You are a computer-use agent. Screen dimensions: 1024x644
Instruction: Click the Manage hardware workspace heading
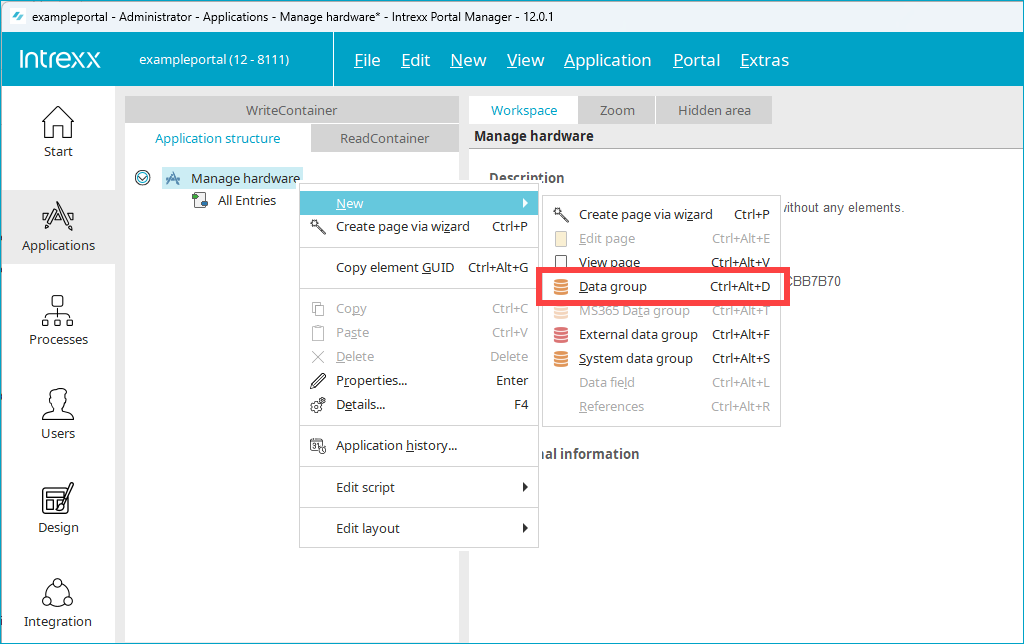pyautogui.click(x=534, y=136)
